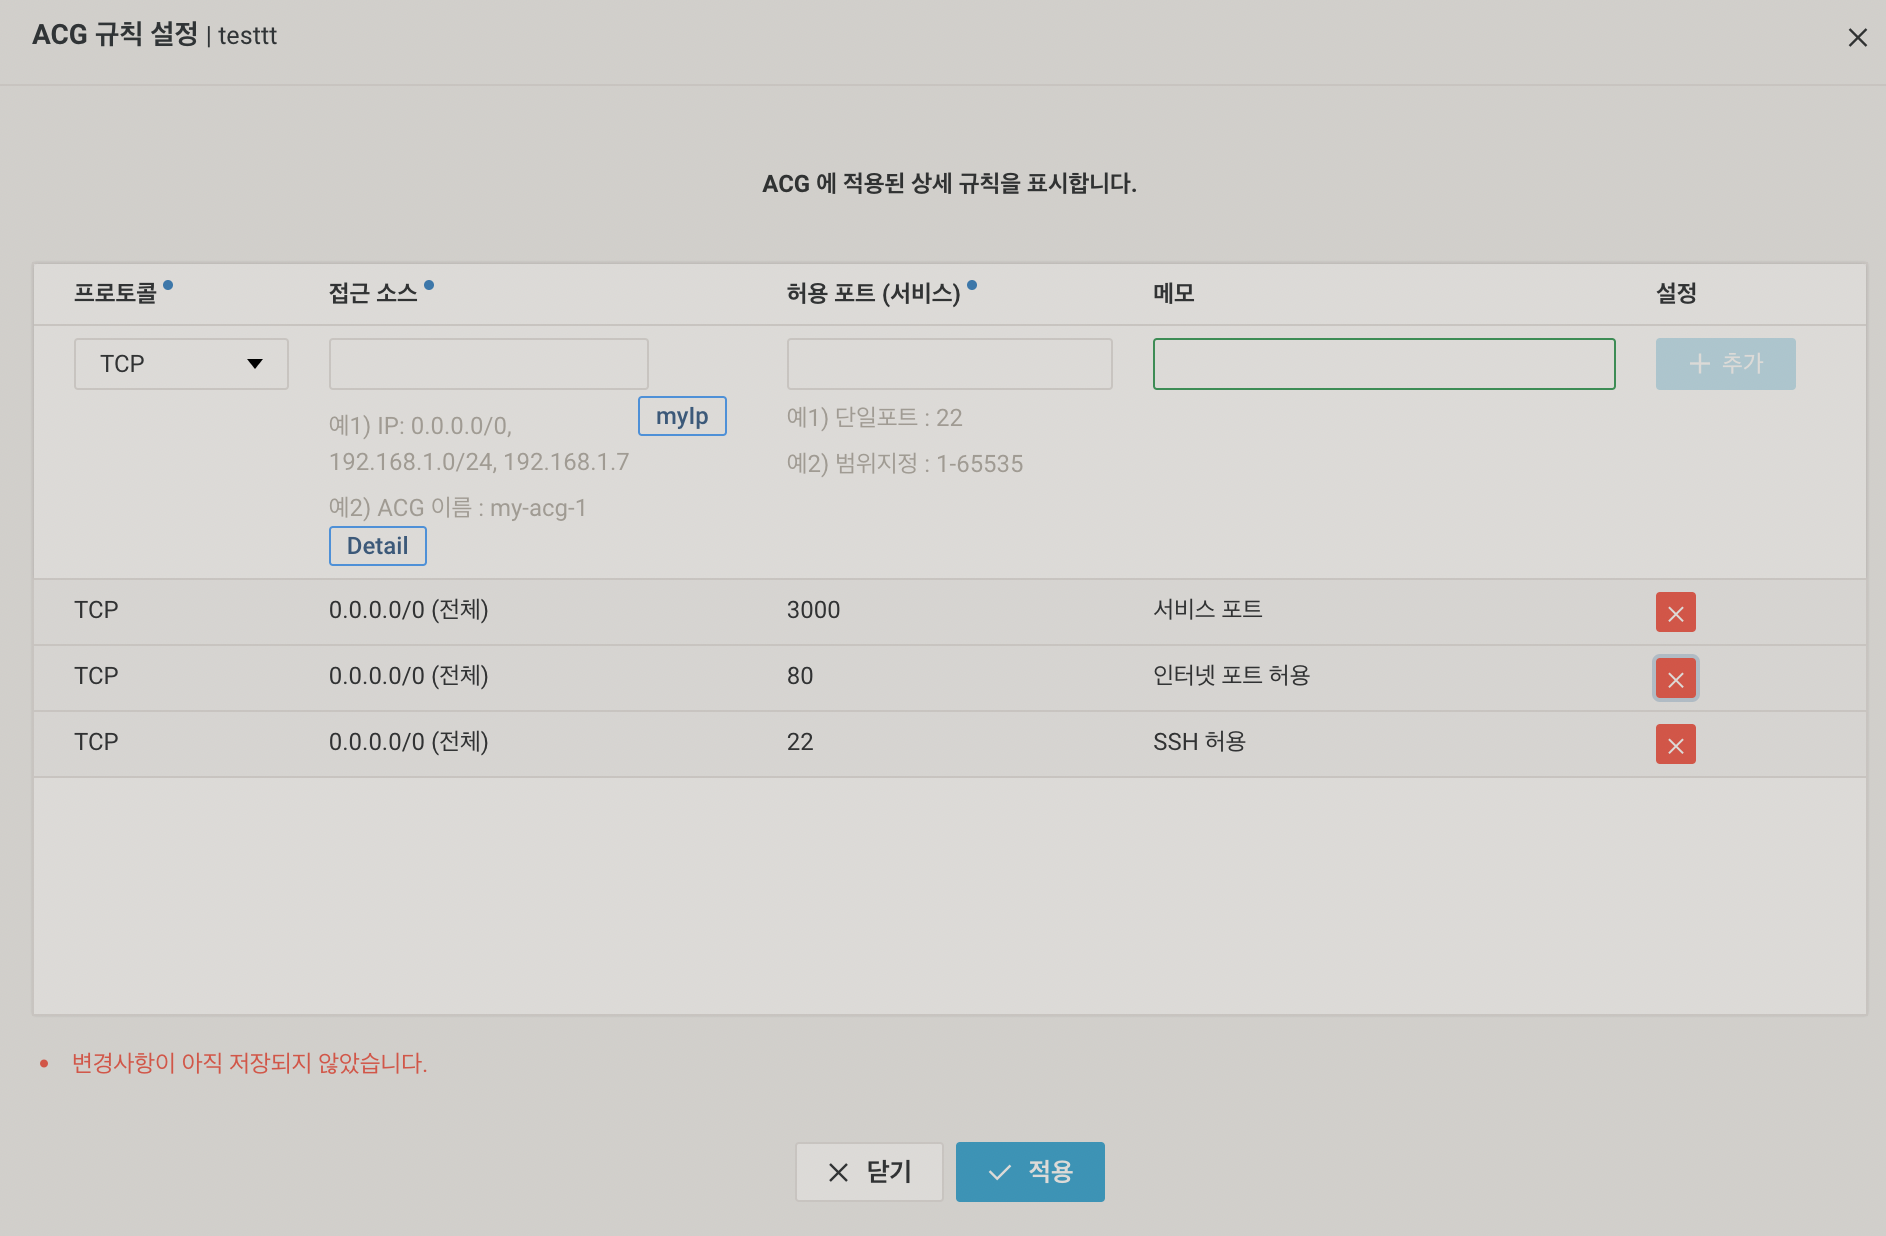The height and width of the screenshot is (1236, 1886).
Task: Click port value 80
Action: coord(800,676)
